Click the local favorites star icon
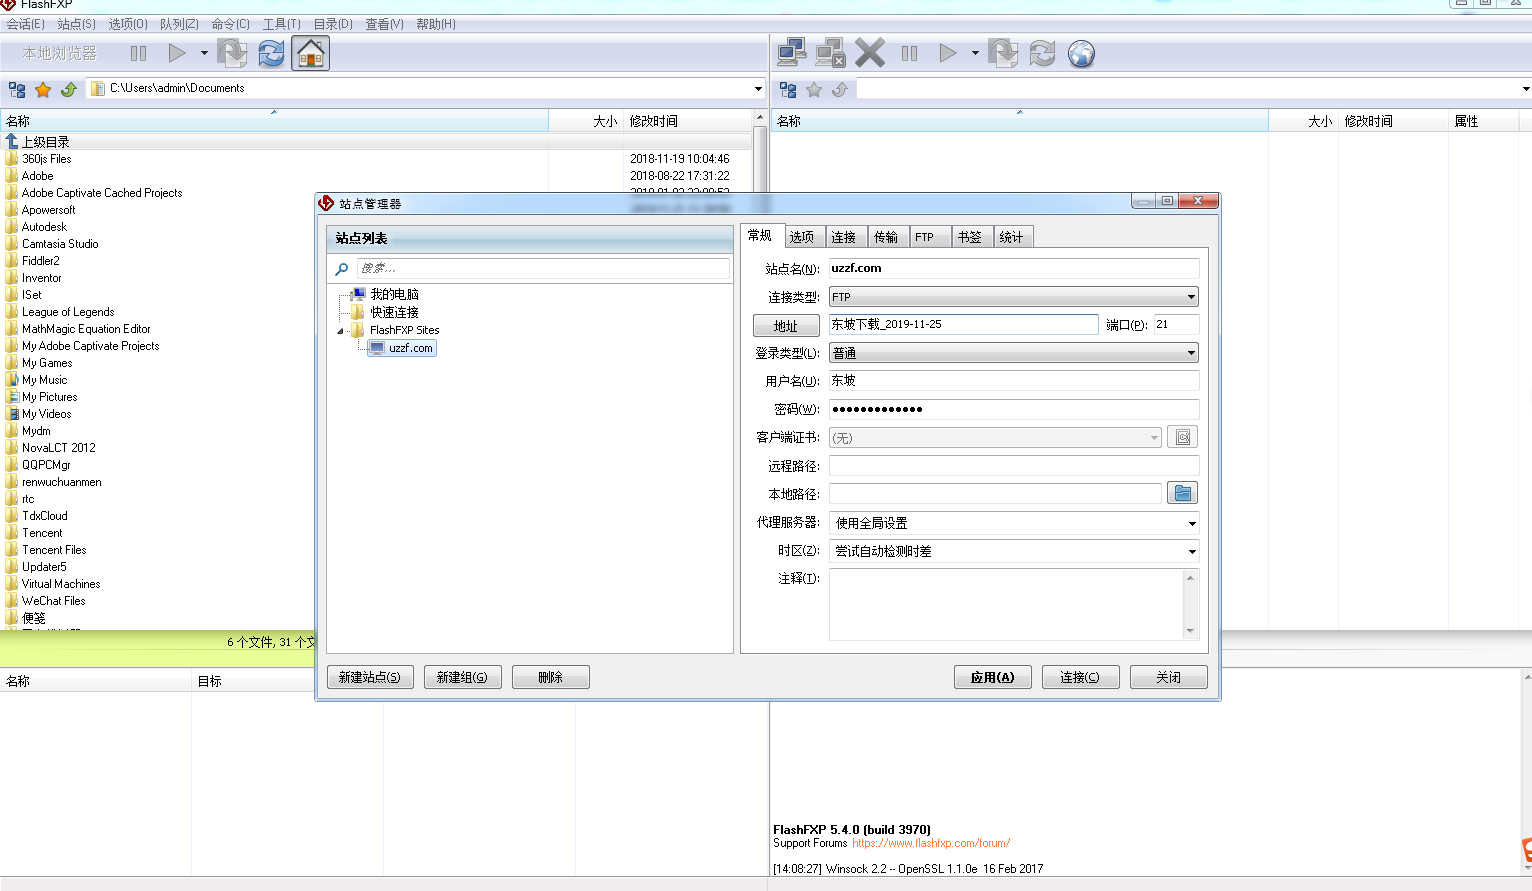Viewport: 1532px width, 891px height. point(43,90)
